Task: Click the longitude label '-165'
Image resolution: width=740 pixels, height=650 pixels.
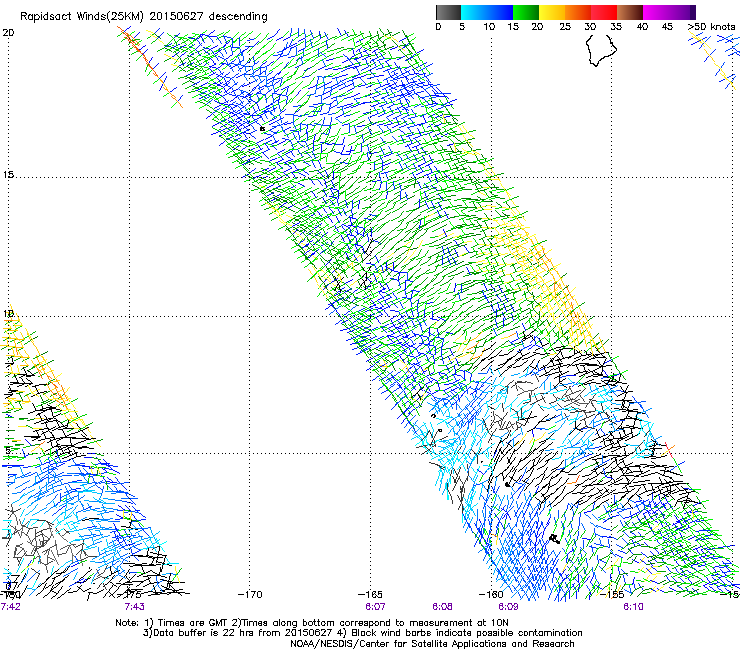Action: click(370, 594)
